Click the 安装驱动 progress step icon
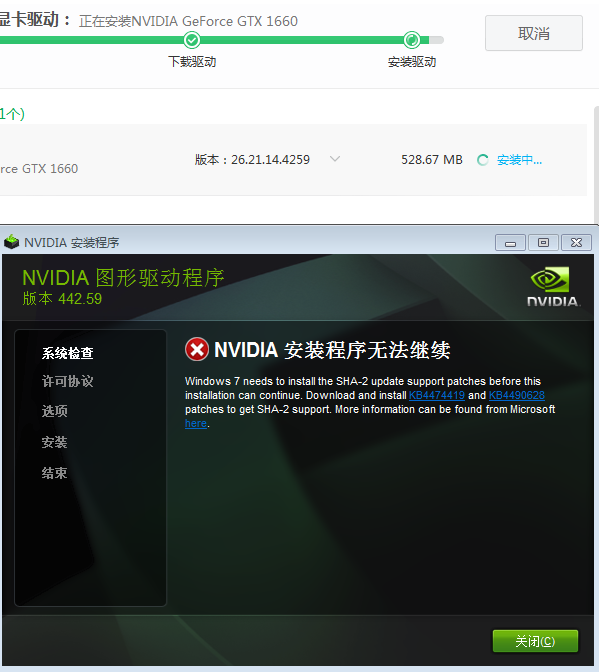This screenshot has width=599, height=672. point(412,40)
